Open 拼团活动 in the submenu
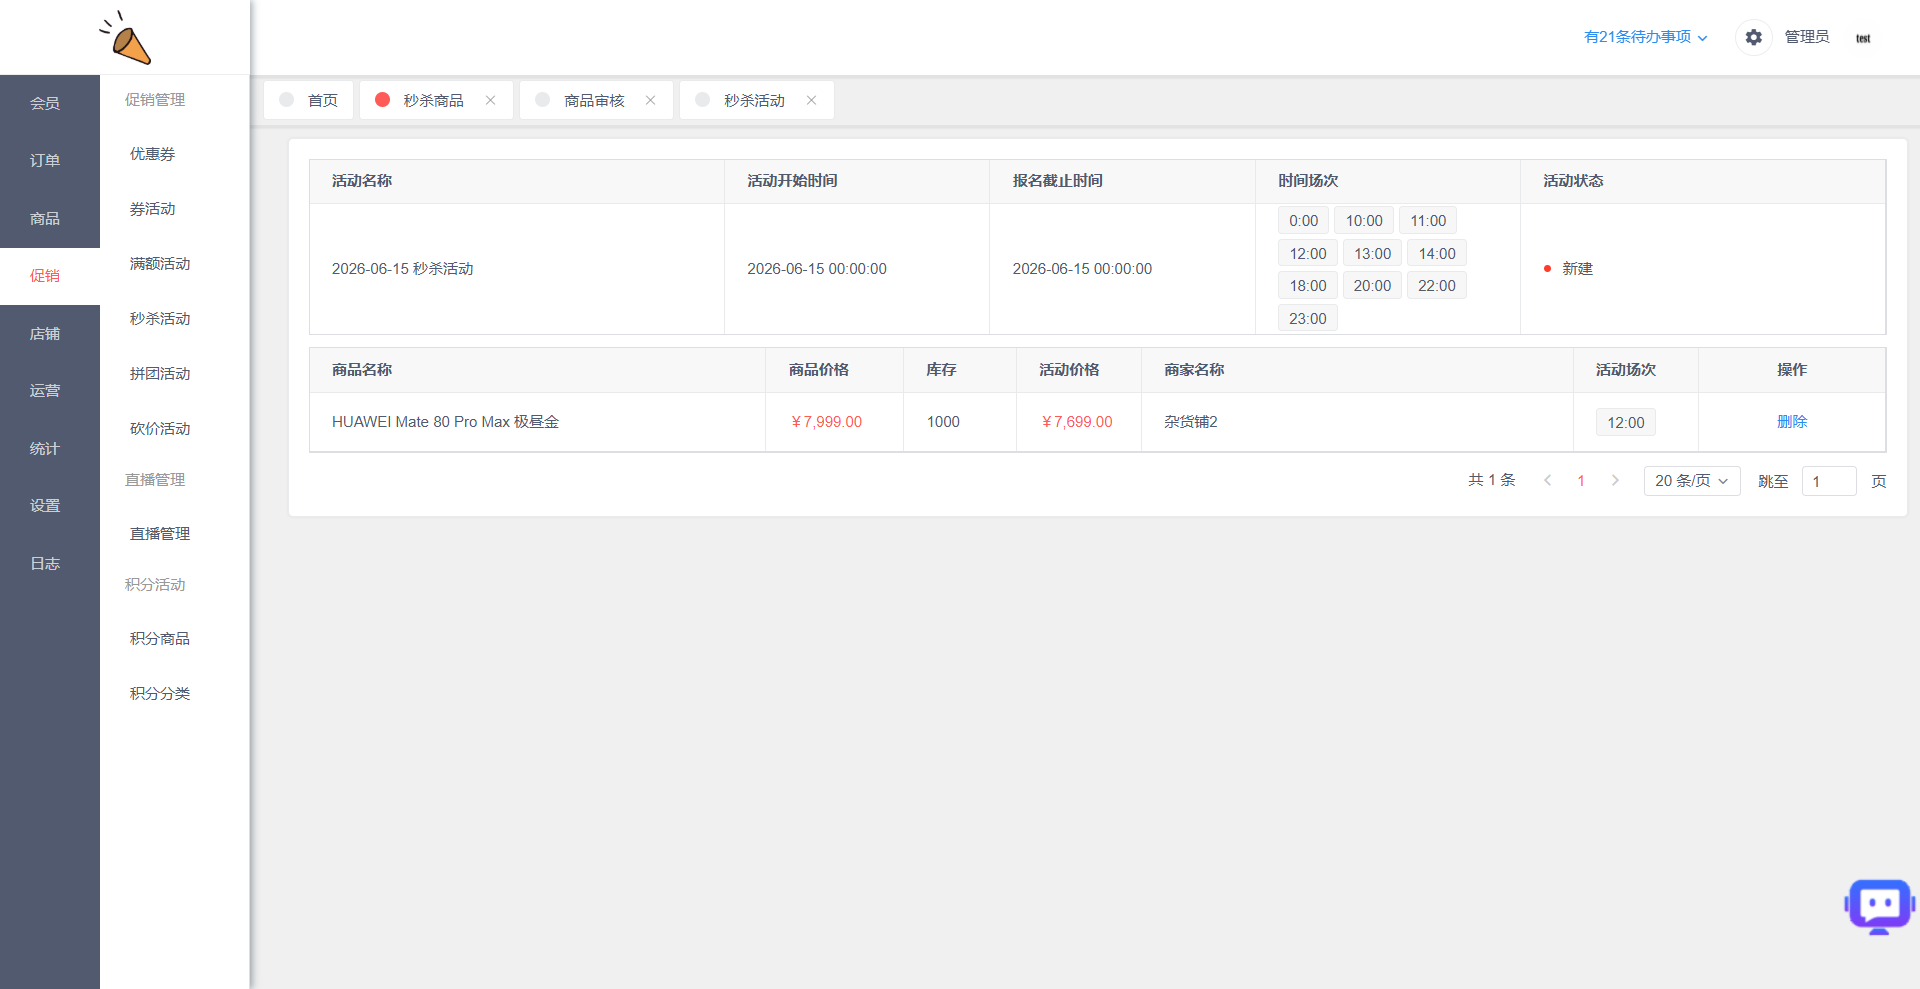The width and height of the screenshot is (1920, 989). (160, 374)
